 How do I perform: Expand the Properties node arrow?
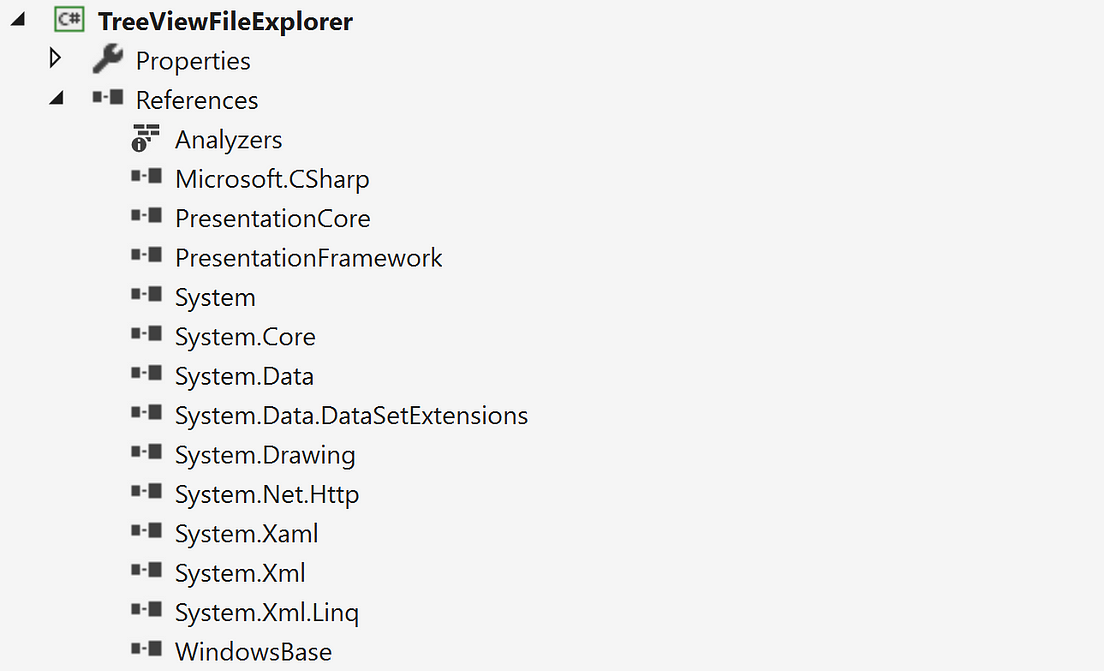click(55, 58)
